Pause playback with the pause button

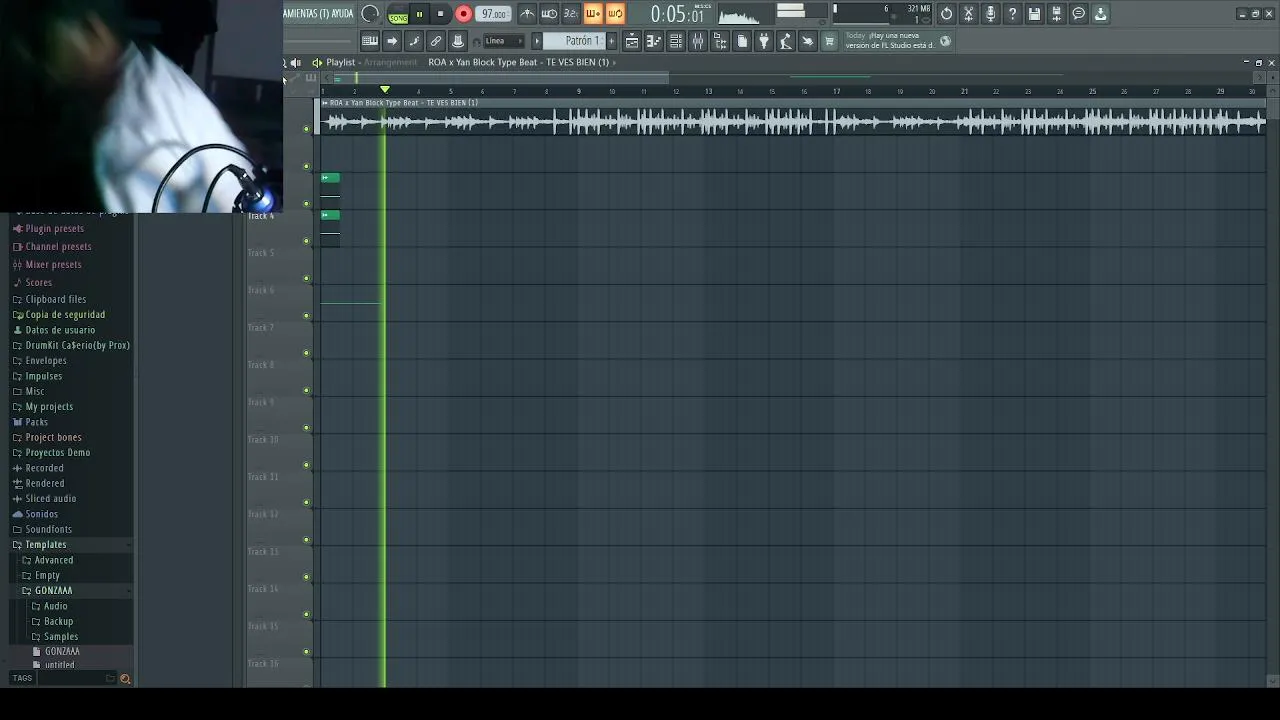pos(419,14)
